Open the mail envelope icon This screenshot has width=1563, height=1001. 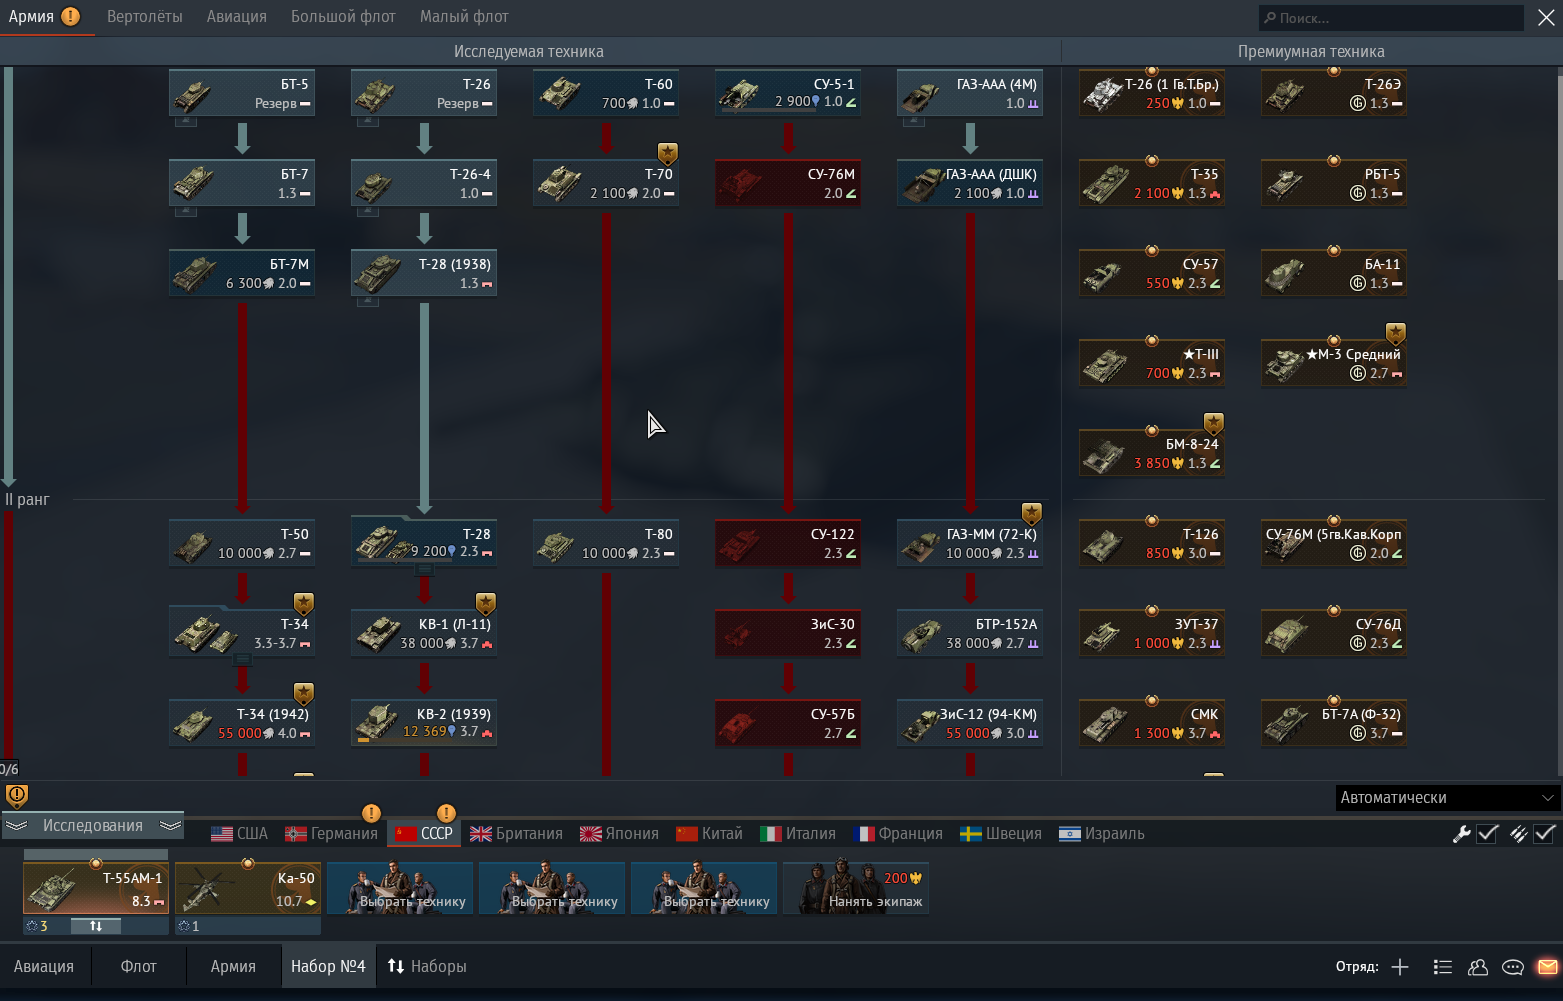tap(1547, 967)
